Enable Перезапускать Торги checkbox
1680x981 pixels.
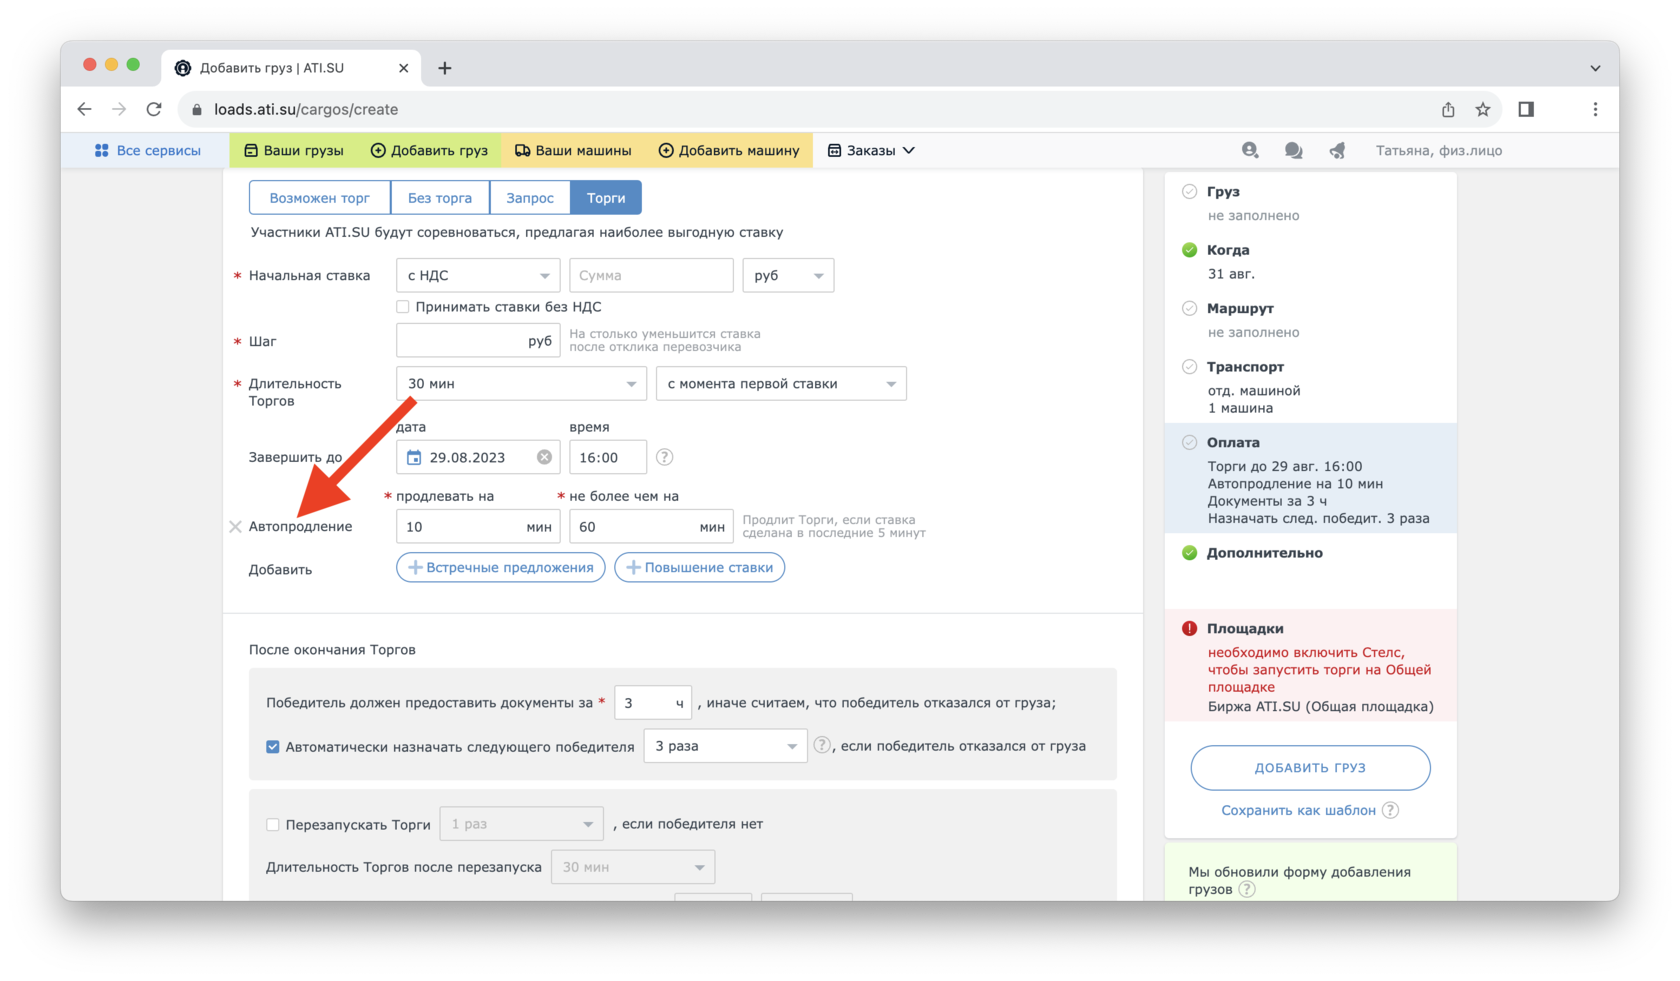tap(273, 825)
